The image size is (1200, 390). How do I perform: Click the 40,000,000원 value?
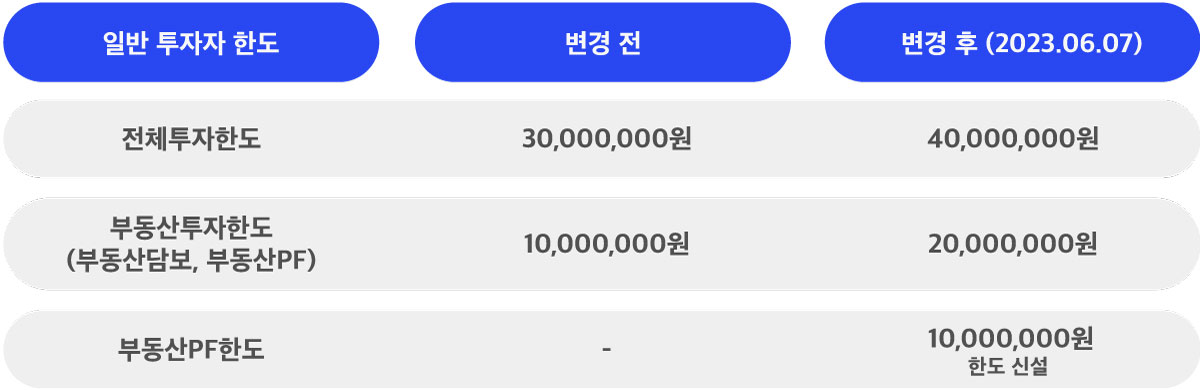coord(1013,139)
